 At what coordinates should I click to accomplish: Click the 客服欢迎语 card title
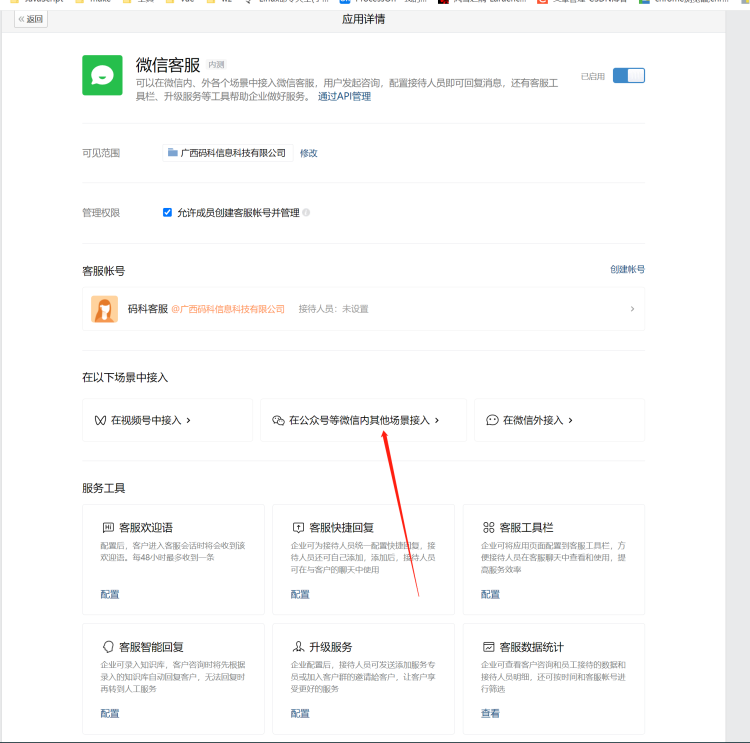(x=146, y=527)
